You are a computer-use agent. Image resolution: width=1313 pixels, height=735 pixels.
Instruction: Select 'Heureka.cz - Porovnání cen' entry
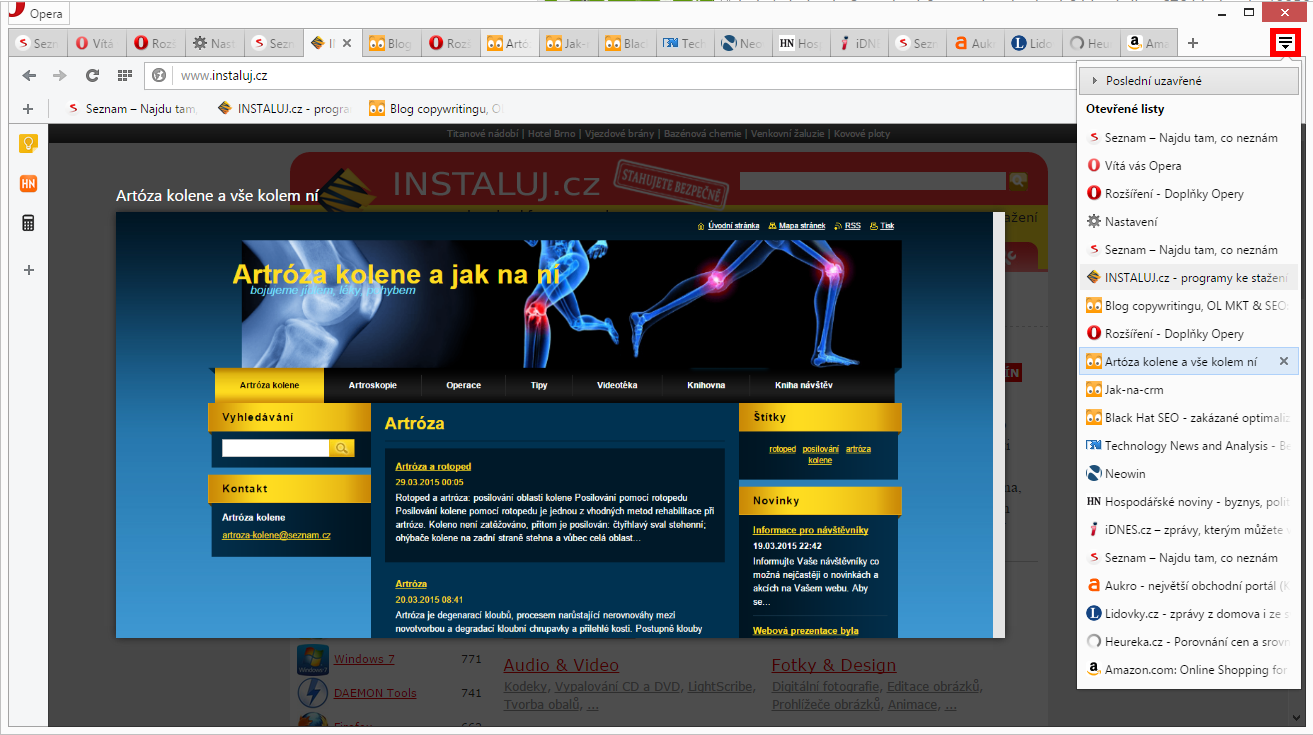pyautogui.click(x=1188, y=641)
